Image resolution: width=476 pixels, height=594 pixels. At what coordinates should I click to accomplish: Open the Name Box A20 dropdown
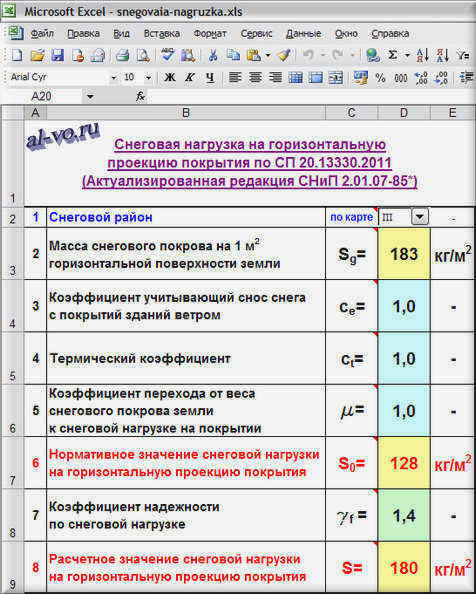click(90, 97)
